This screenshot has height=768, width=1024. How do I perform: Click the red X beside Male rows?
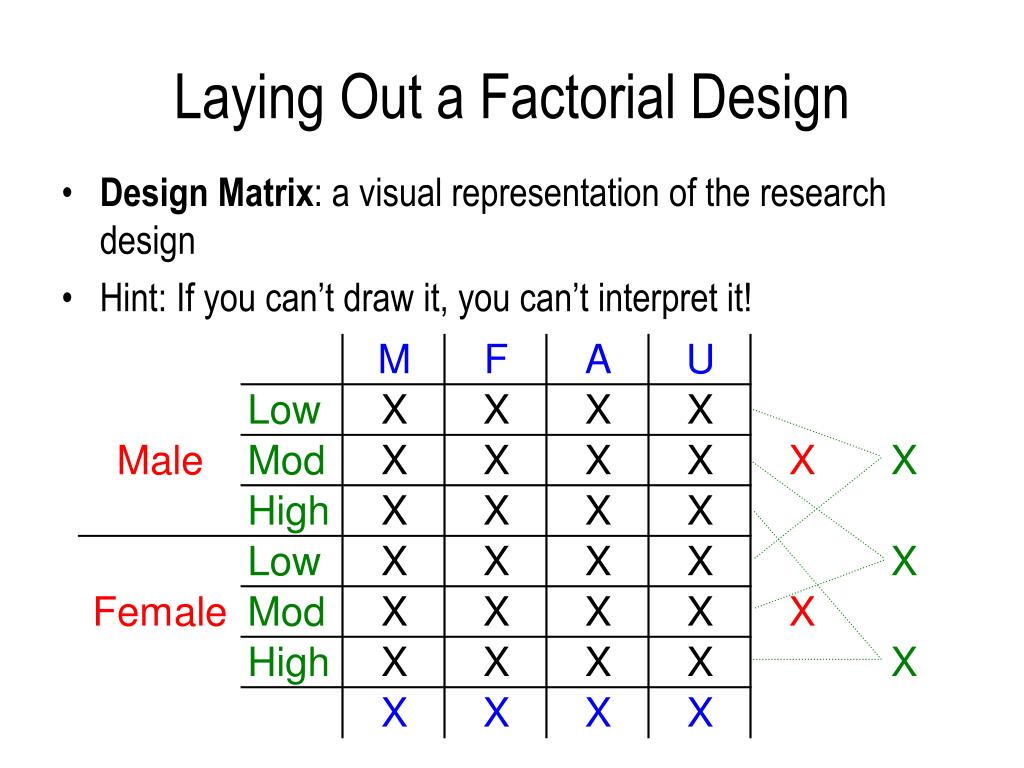802,460
